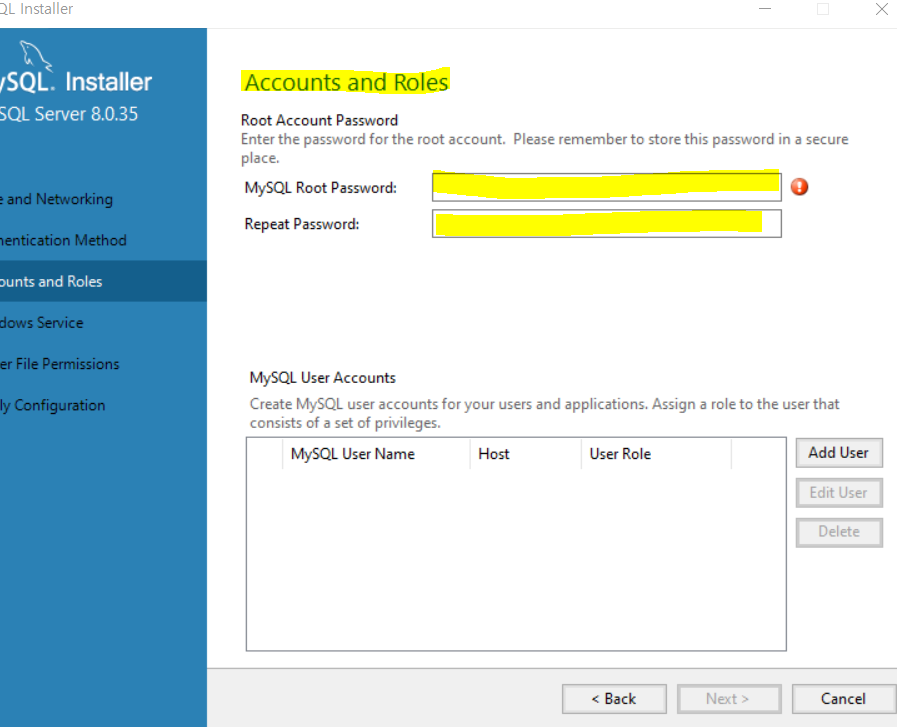Viewport: 897px width, 727px height.
Task: Select the Accounts and Roles step
Action: [x=103, y=281]
